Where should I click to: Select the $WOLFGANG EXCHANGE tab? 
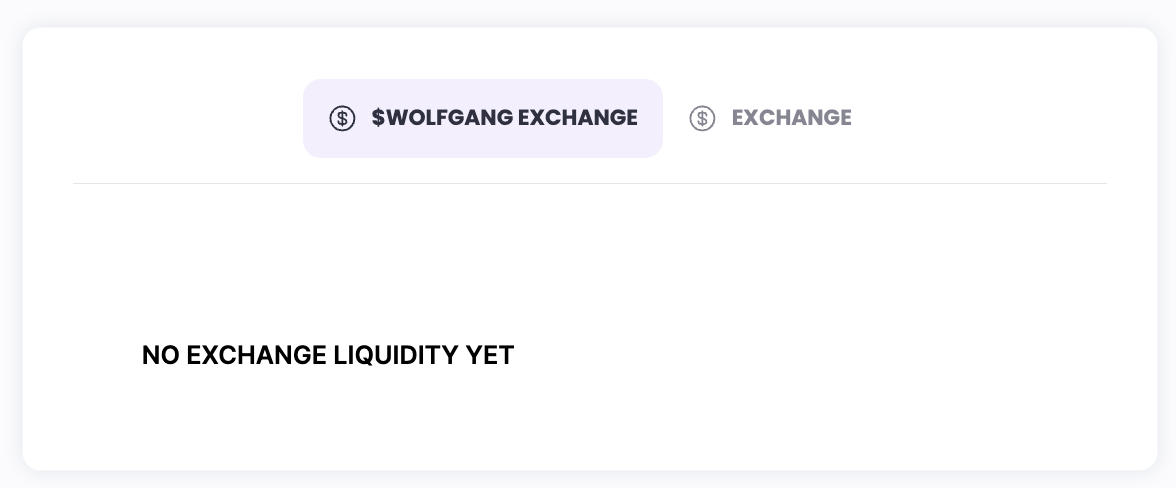coord(483,118)
